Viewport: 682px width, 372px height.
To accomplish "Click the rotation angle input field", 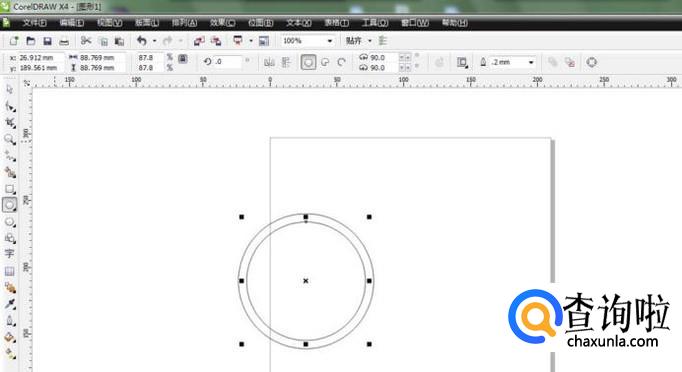I will coord(227,62).
